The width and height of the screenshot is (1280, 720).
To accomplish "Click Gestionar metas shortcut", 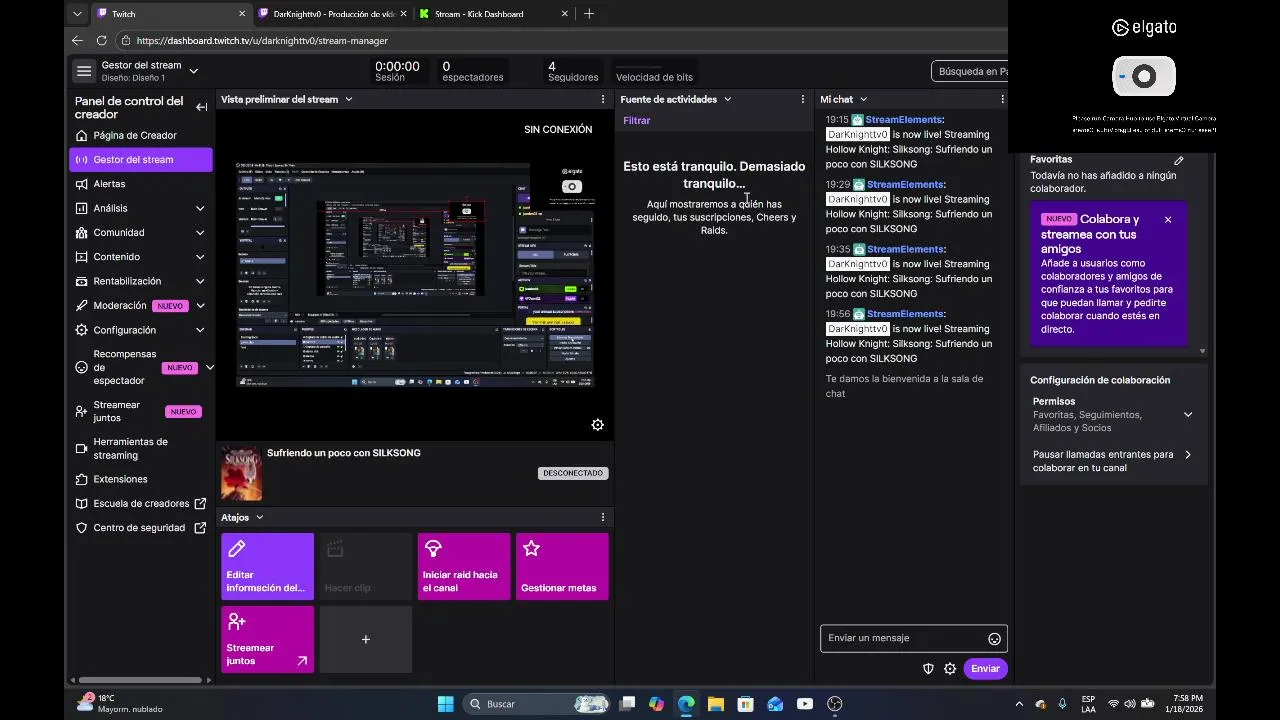I will pyautogui.click(x=562, y=567).
